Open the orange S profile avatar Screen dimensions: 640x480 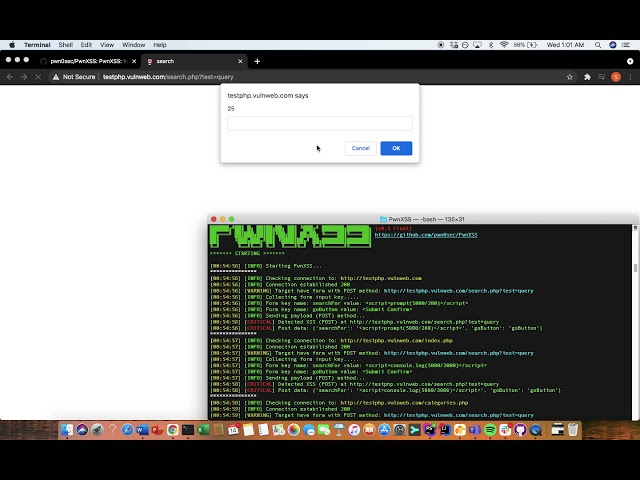point(616,77)
